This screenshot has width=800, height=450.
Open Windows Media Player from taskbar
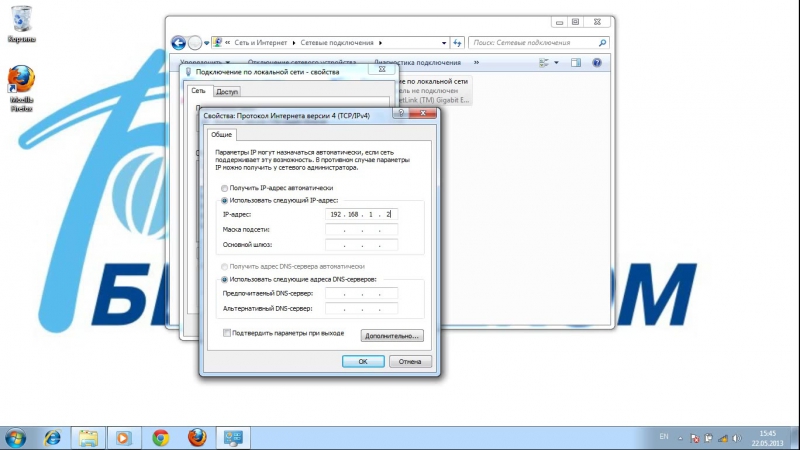coord(123,438)
